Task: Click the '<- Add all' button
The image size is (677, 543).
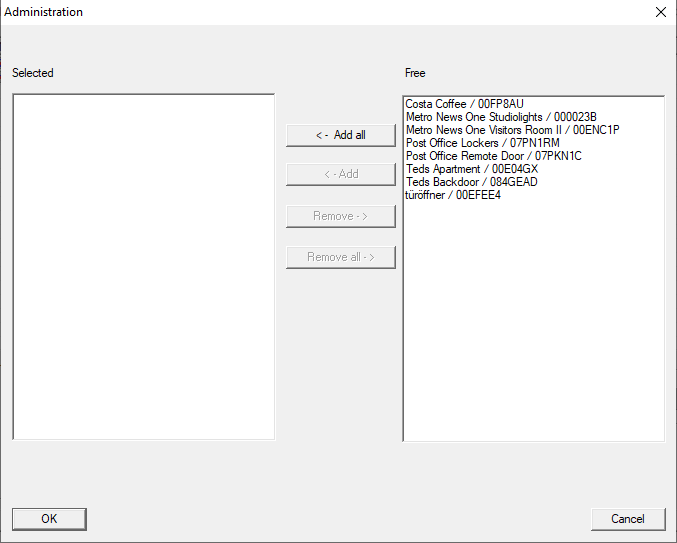Action: (340, 135)
